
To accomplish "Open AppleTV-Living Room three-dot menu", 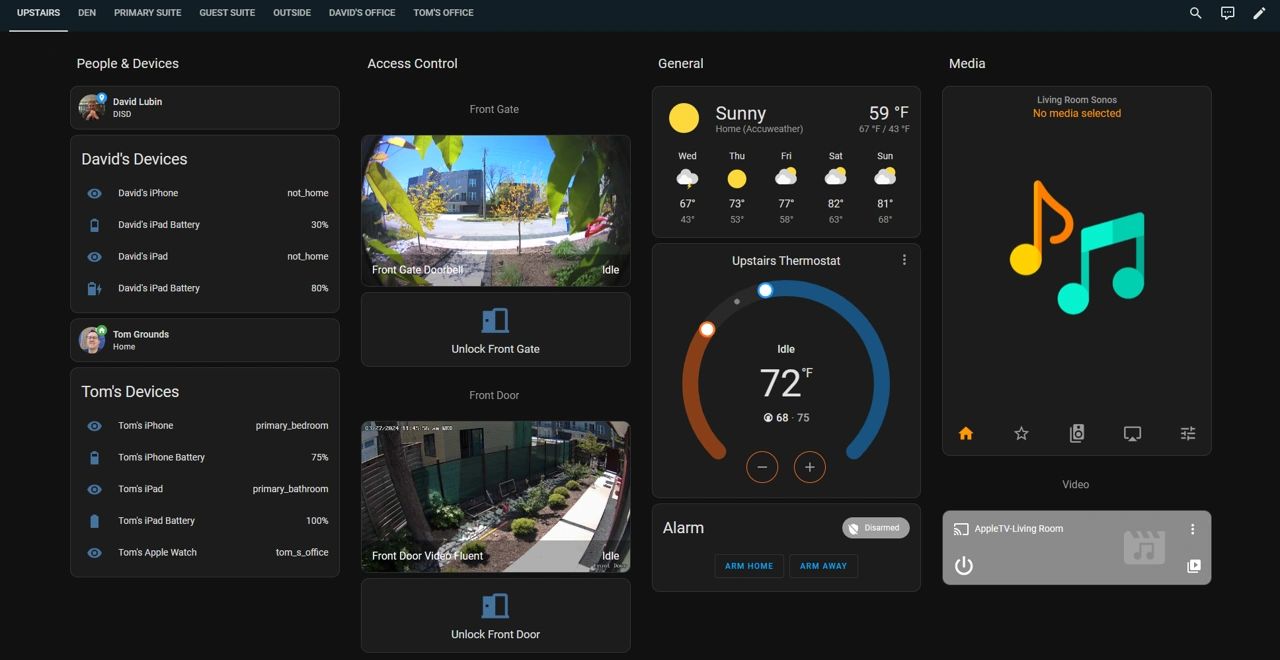I will click(x=1192, y=529).
